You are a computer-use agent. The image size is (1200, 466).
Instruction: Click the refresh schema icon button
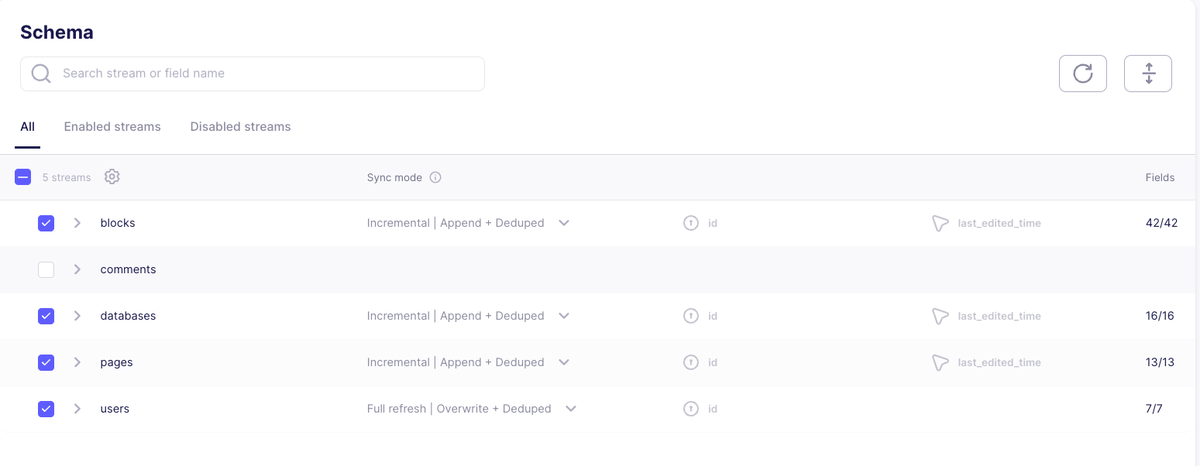[1083, 73]
